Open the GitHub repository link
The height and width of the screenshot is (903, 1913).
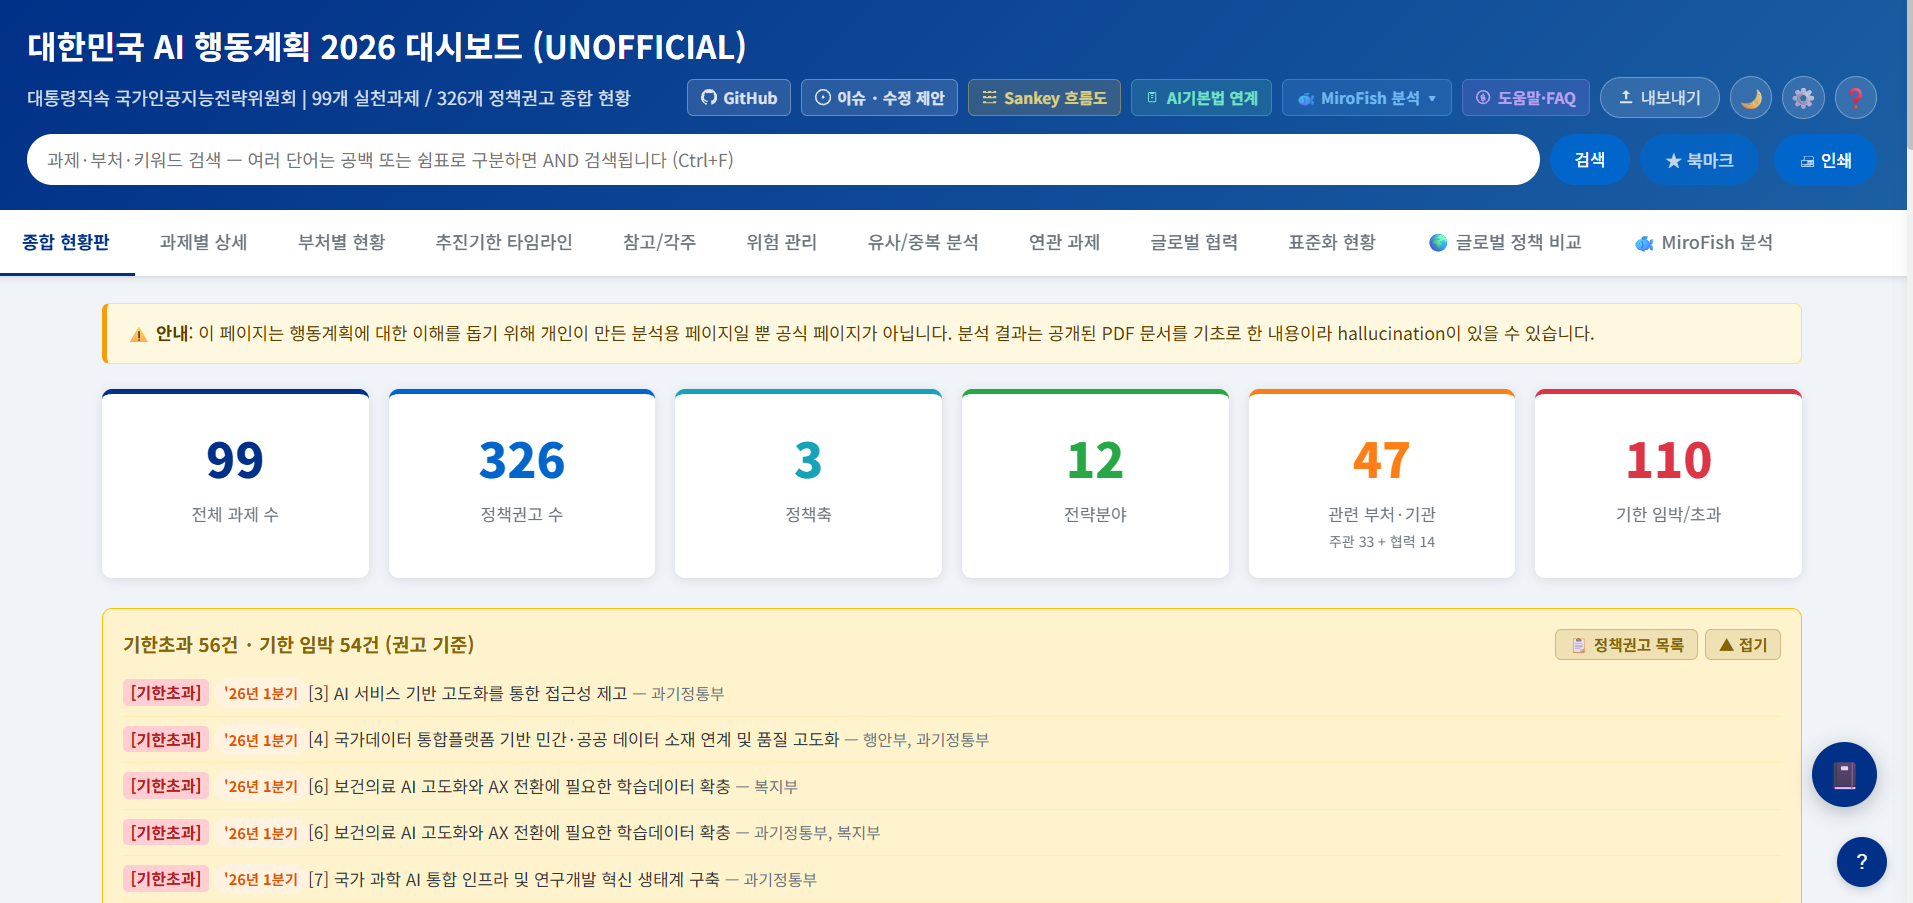739,98
